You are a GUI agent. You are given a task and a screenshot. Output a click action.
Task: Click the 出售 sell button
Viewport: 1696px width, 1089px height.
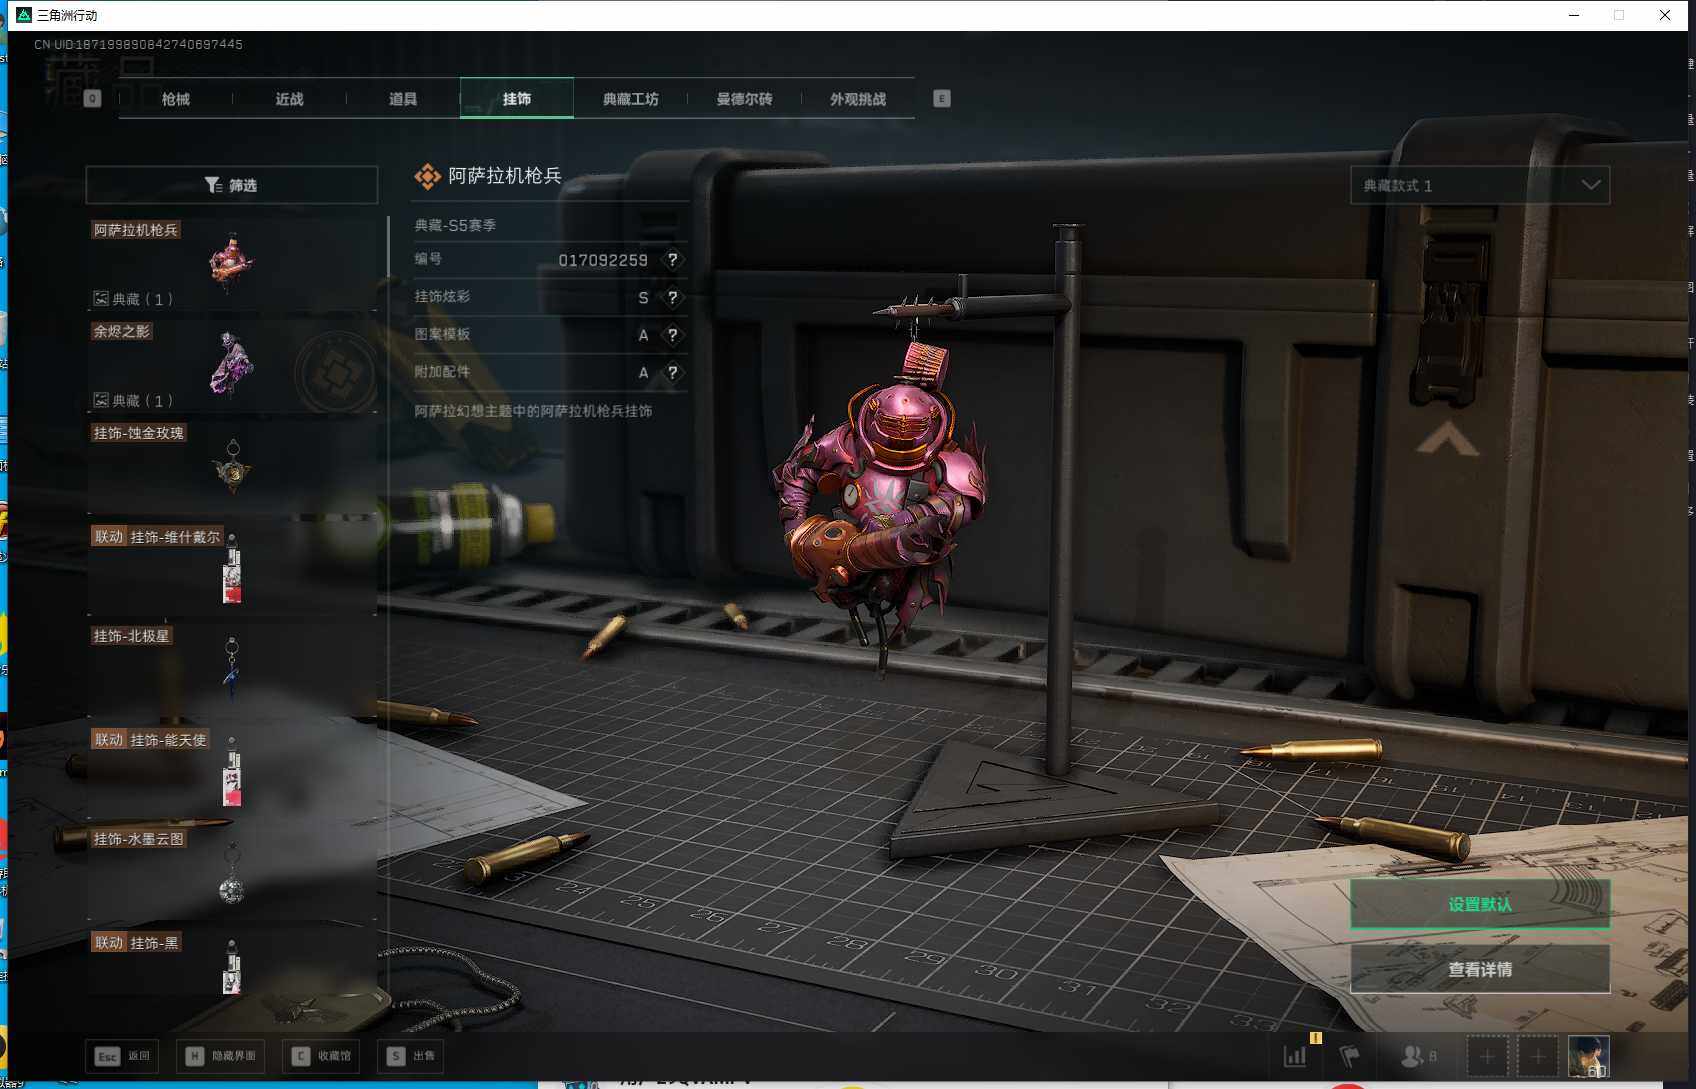coord(412,1056)
